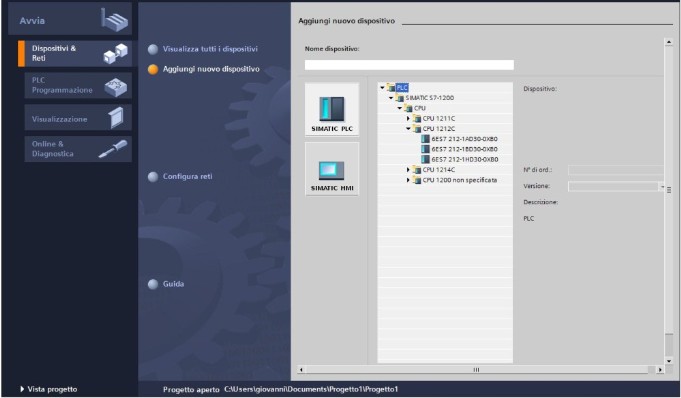Collapse the SIMATIC S7-1200 node
The image size is (681, 398).
coord(391,98)
